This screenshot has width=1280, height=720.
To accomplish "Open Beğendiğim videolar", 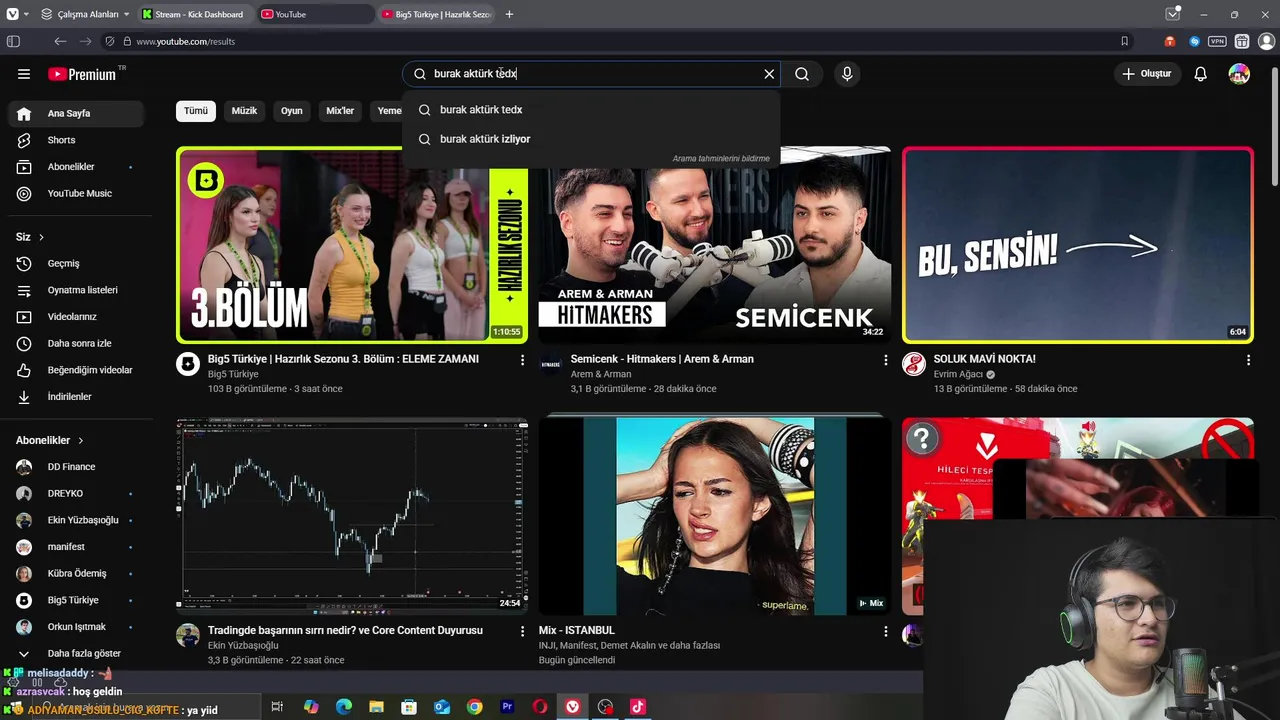I will (76, 370).
